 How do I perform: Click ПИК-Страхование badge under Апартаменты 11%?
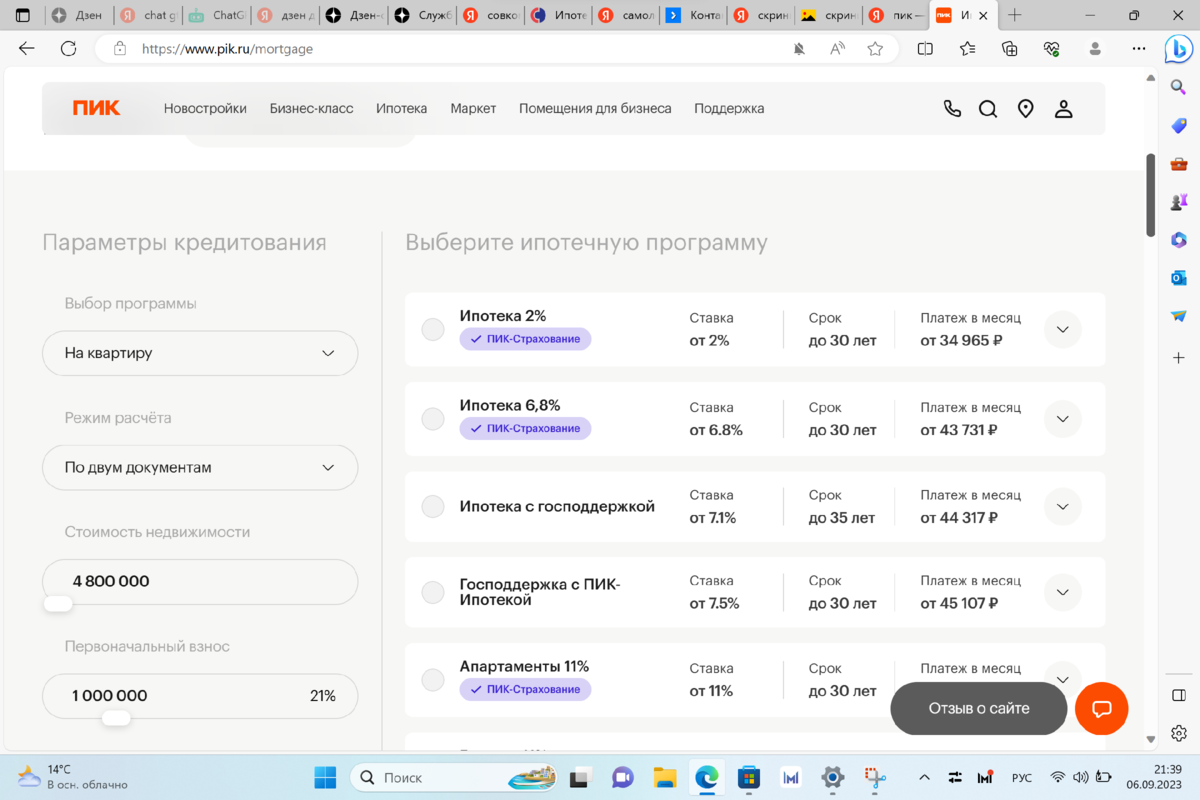click(526, 689)
